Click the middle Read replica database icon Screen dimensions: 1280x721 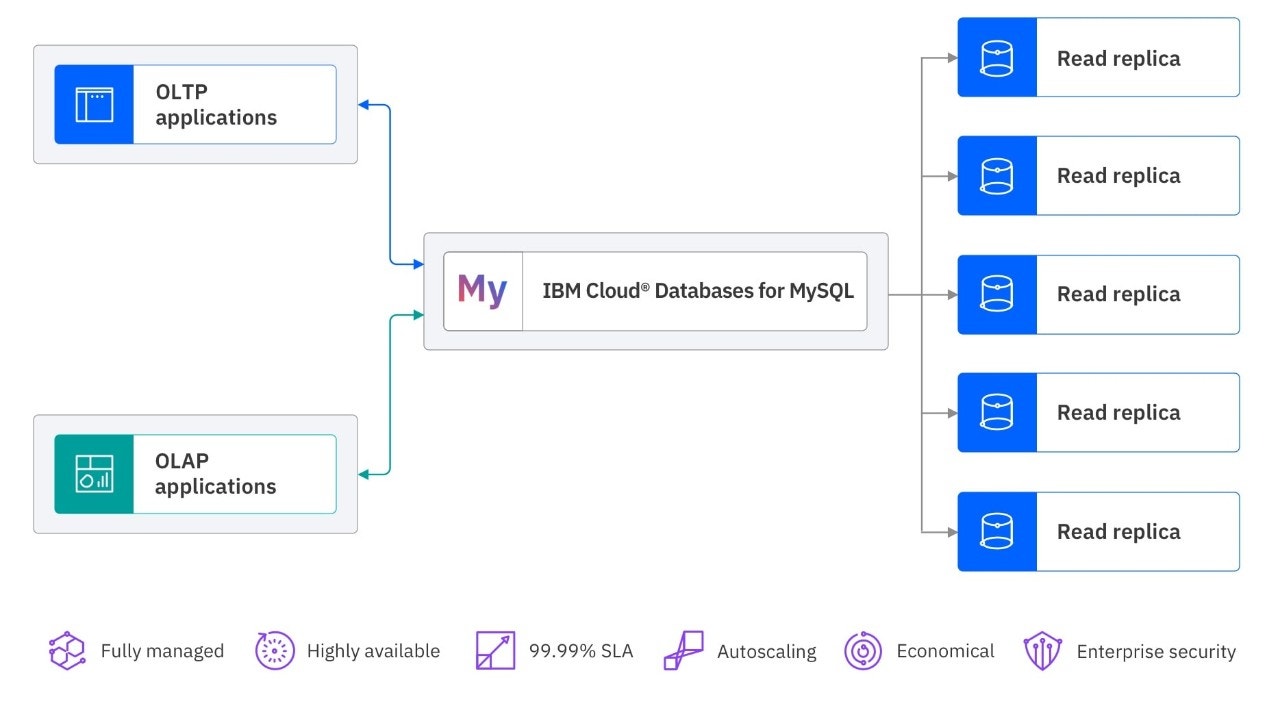pos(995,294)
